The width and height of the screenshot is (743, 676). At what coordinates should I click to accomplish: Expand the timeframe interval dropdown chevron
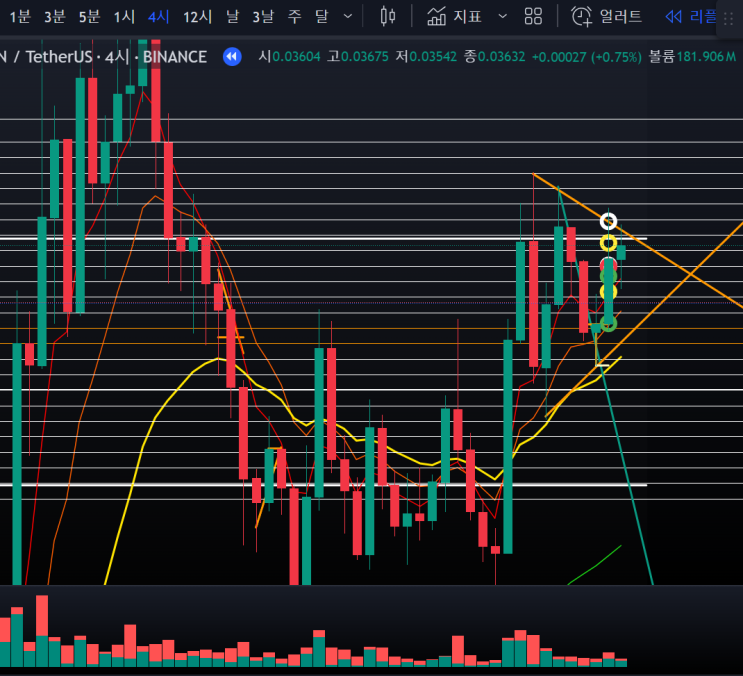(348, 17)
